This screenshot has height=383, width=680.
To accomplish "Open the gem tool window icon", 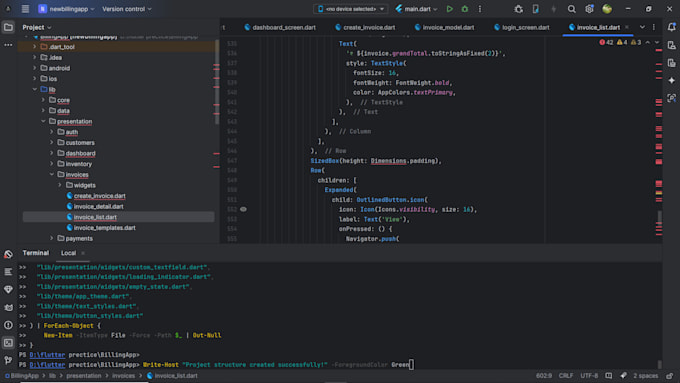I will click(8, 289).
